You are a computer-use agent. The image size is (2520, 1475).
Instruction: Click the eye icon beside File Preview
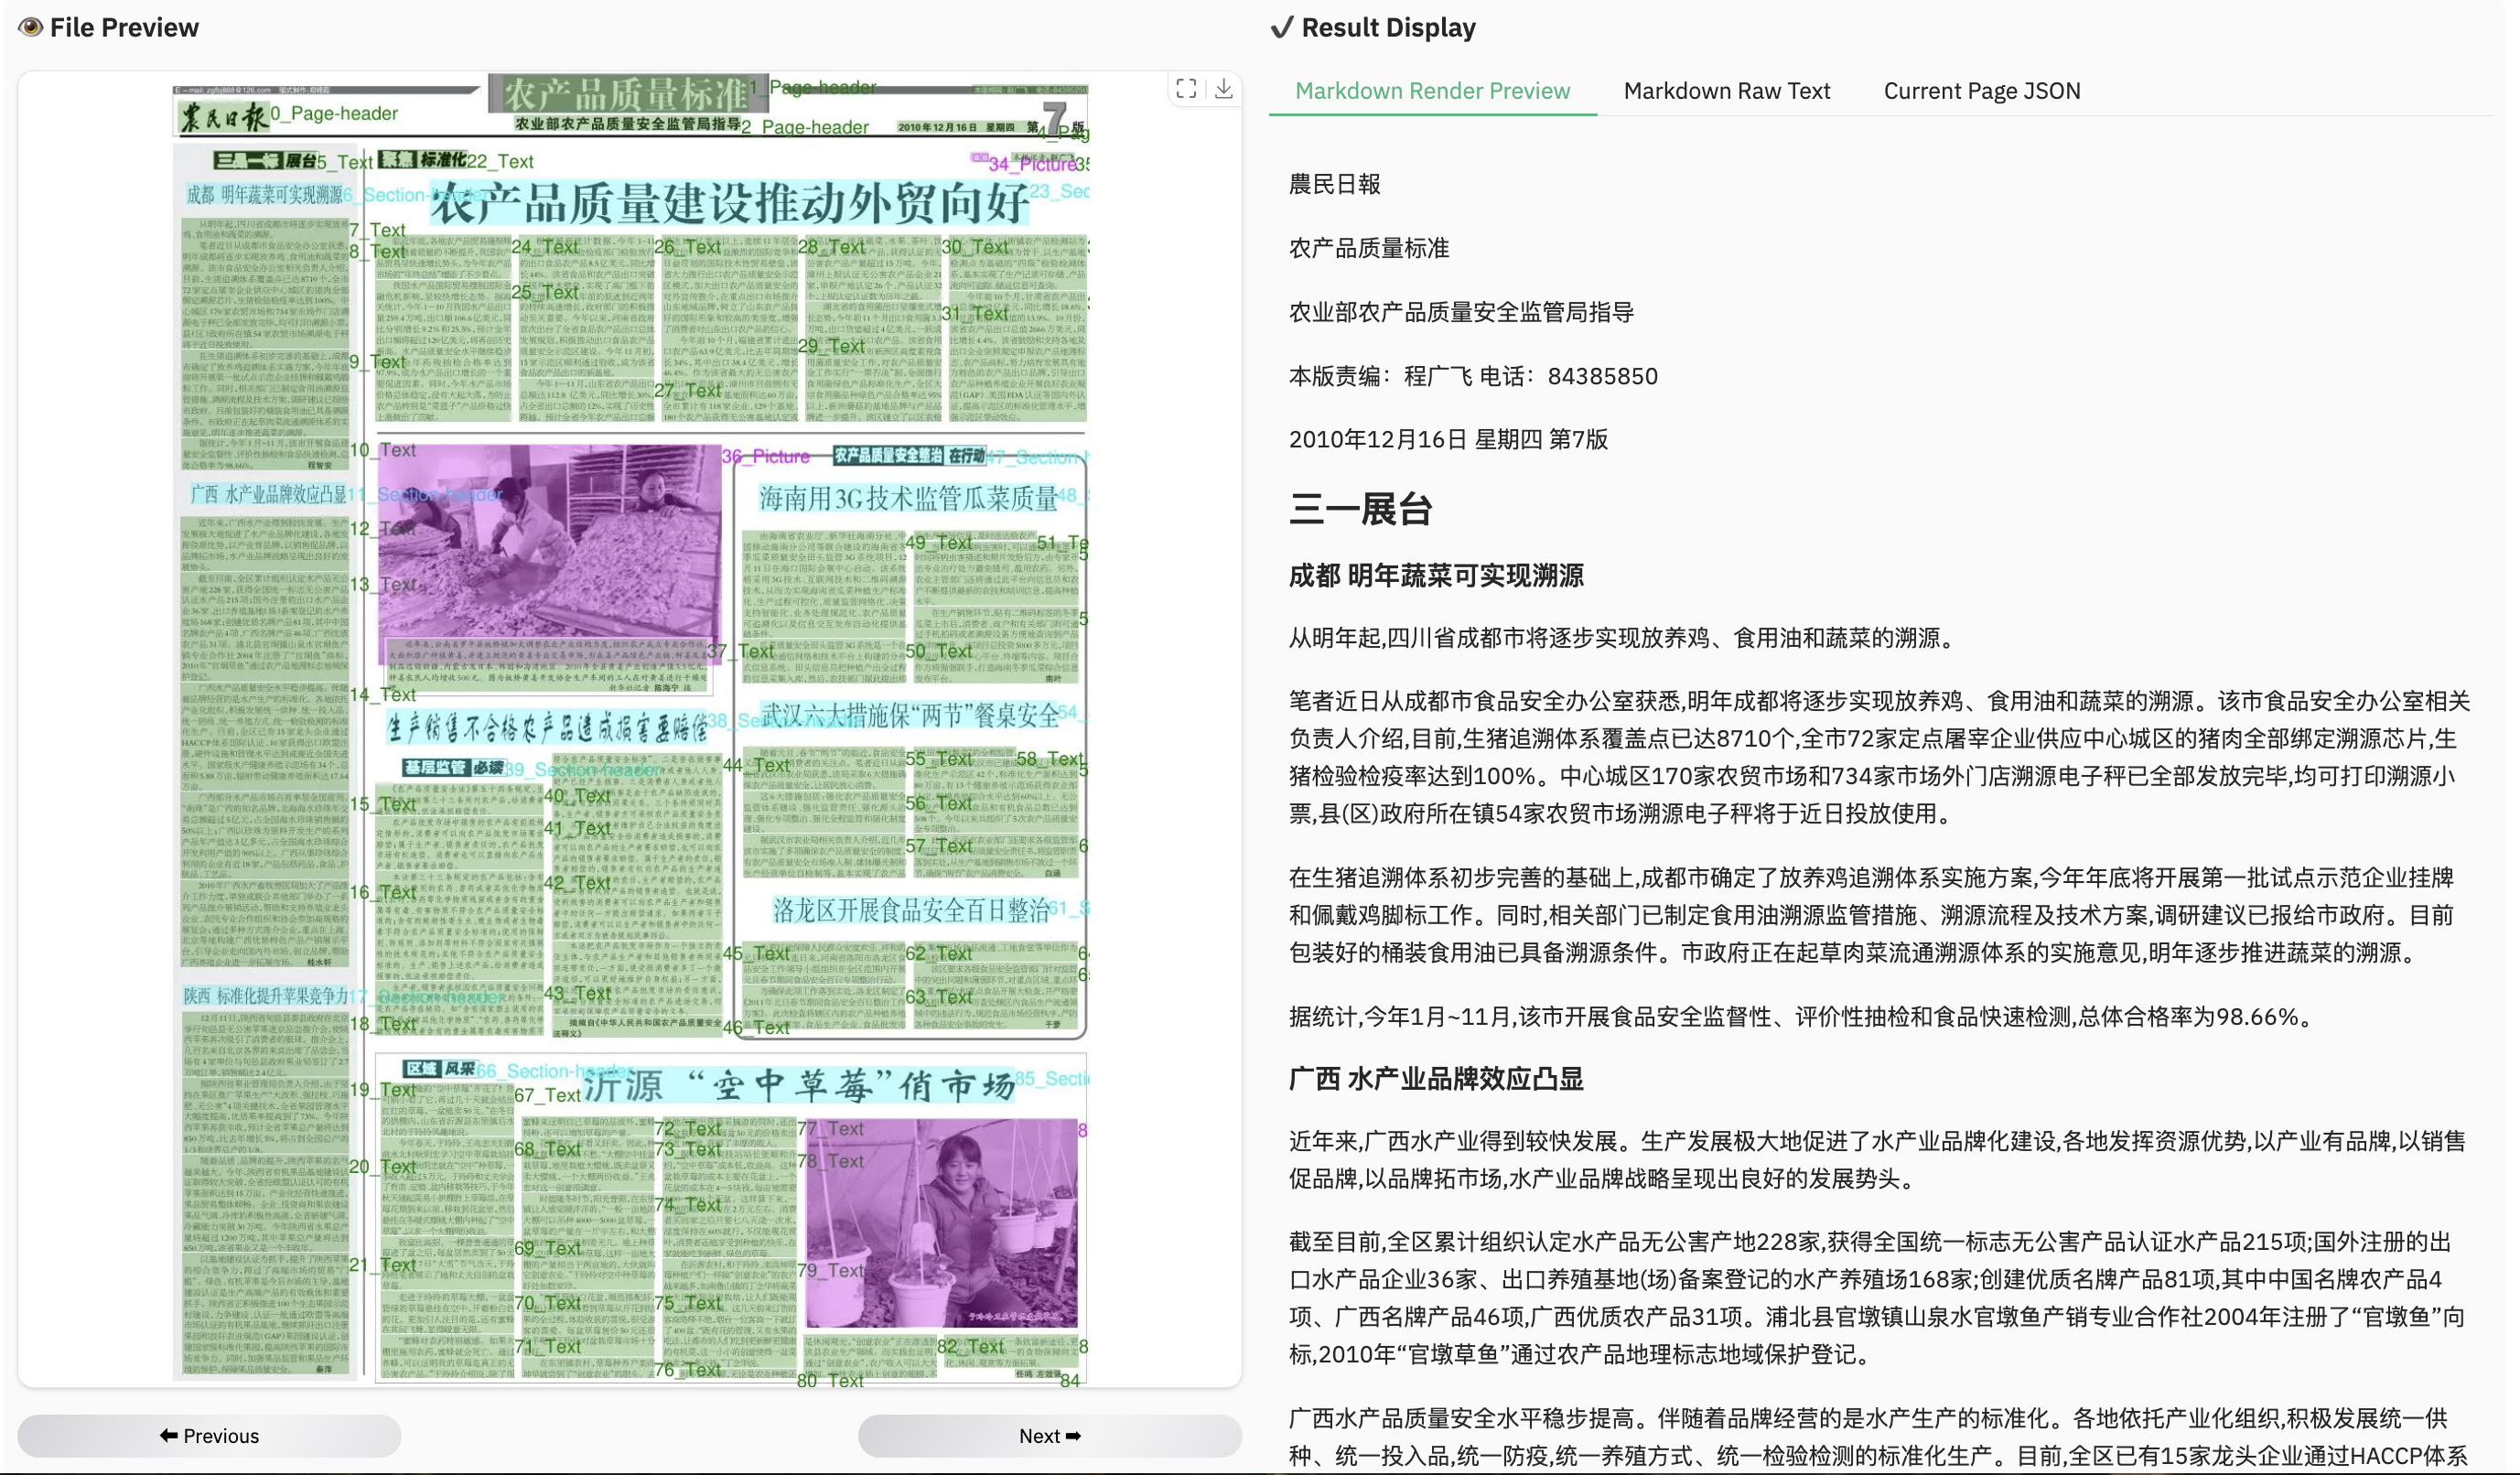[x=30, y=27]
